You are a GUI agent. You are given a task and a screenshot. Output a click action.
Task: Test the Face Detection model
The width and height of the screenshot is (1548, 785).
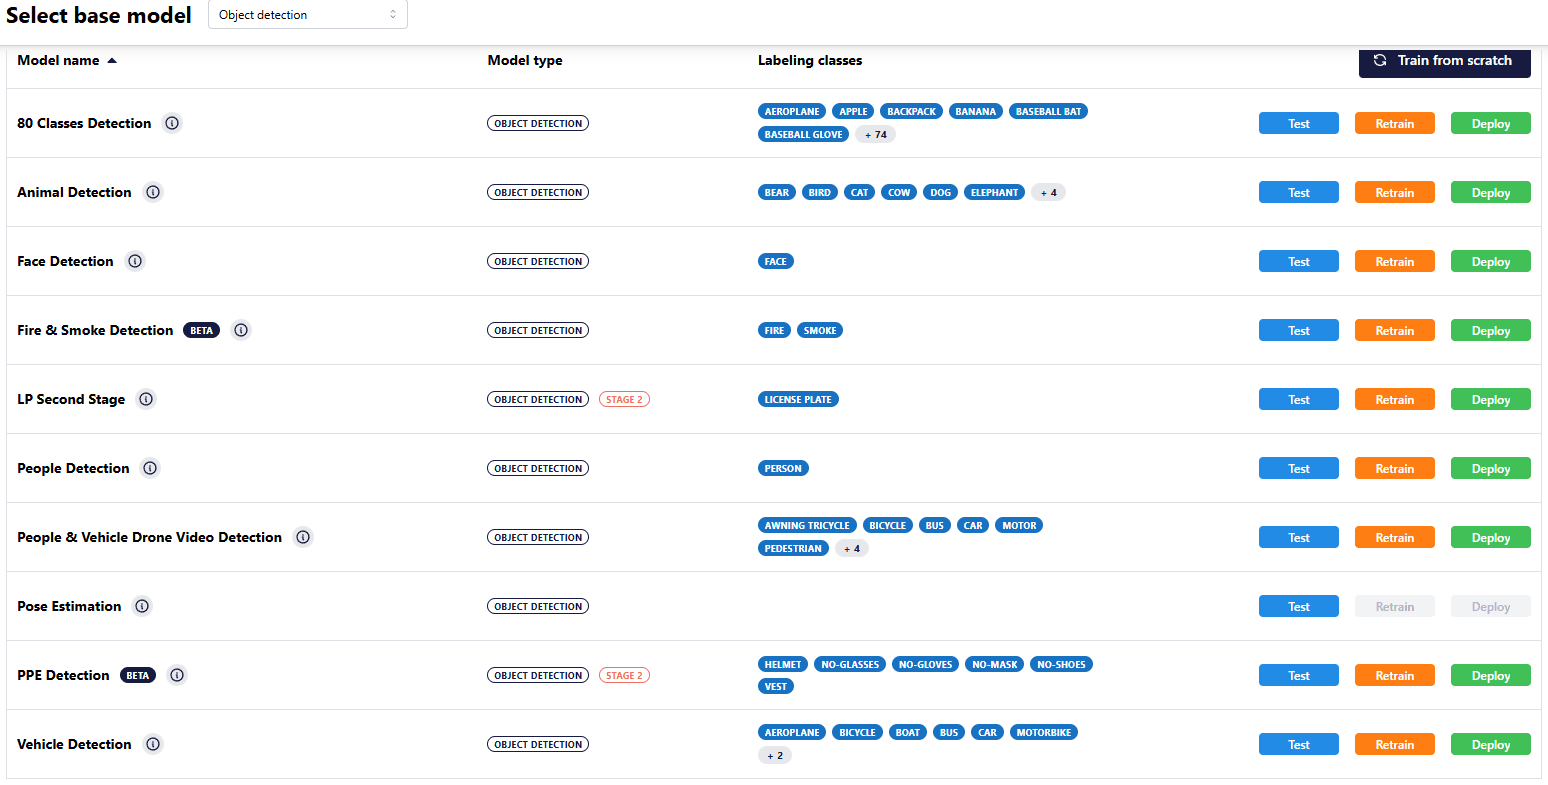[x=1298, y=261]
